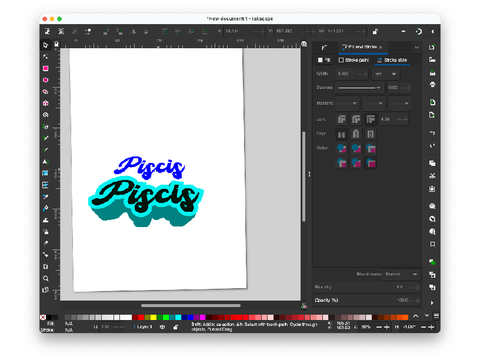Select the Ellipse tool in toolbox
This screenshot has height=360, width=480.
pyautogui.click(x=46, y=80)
